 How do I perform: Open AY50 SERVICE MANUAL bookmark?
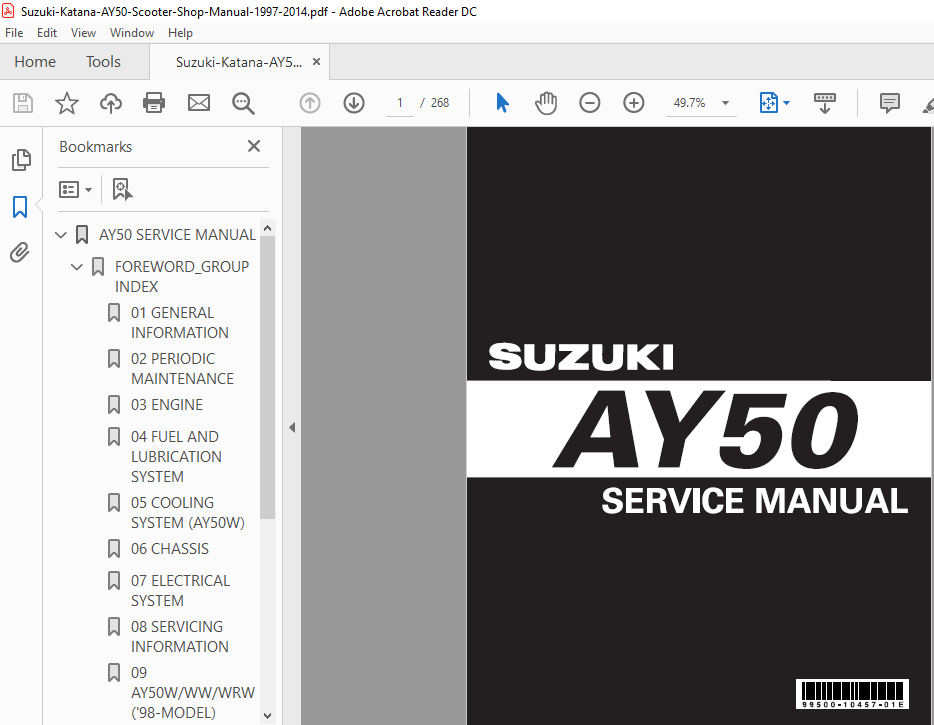pyautogui.click(x=177, y=235)
